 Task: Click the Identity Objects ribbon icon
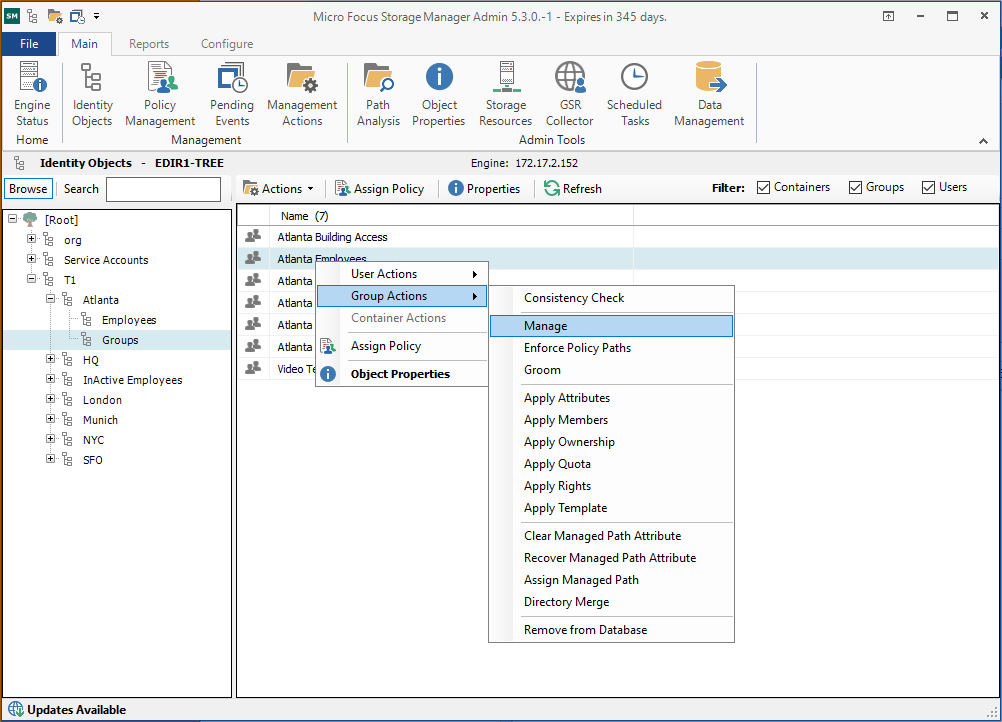coord(92,94)
